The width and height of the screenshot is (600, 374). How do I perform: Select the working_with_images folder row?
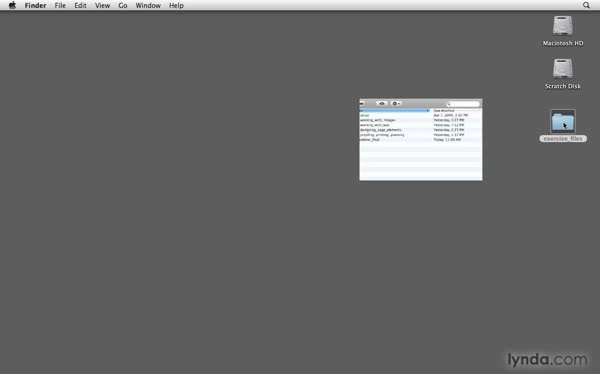(421, 120)
